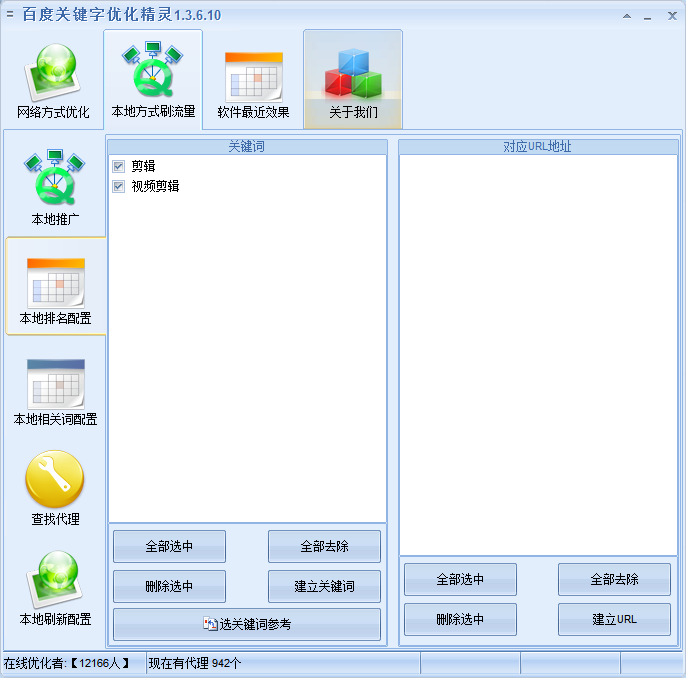This screenshot has width=686, height=678.
Task: Click the 建立关键词 button
Action: (324, 586)
